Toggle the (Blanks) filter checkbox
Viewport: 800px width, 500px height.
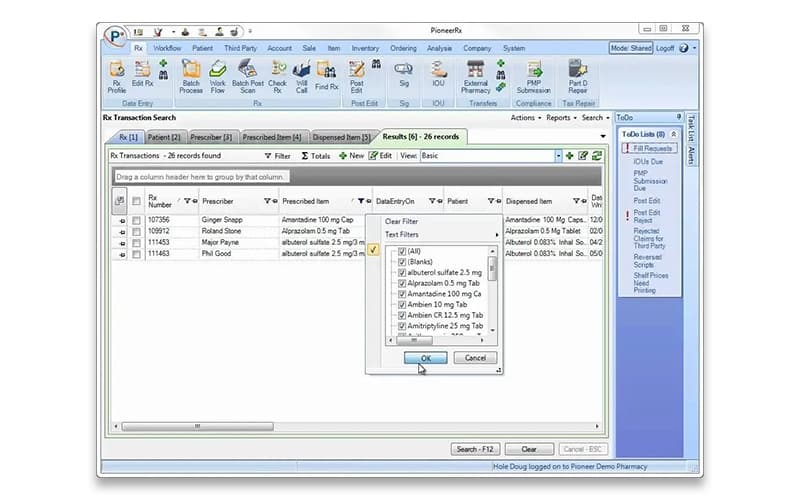[x=402, y=262]
